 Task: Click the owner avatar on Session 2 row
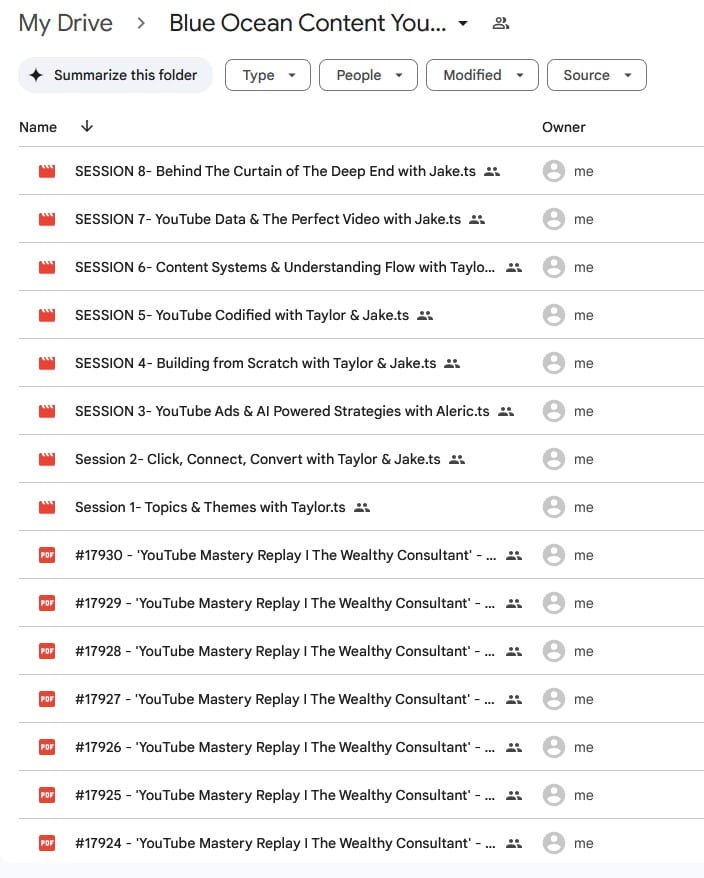554,460
